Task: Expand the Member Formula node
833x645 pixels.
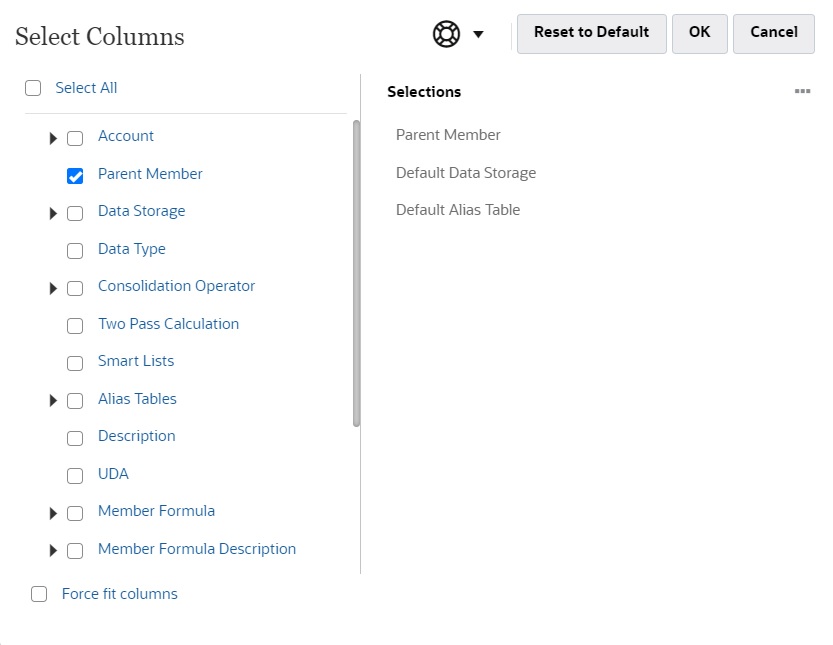Action: [x=53, y=513]
